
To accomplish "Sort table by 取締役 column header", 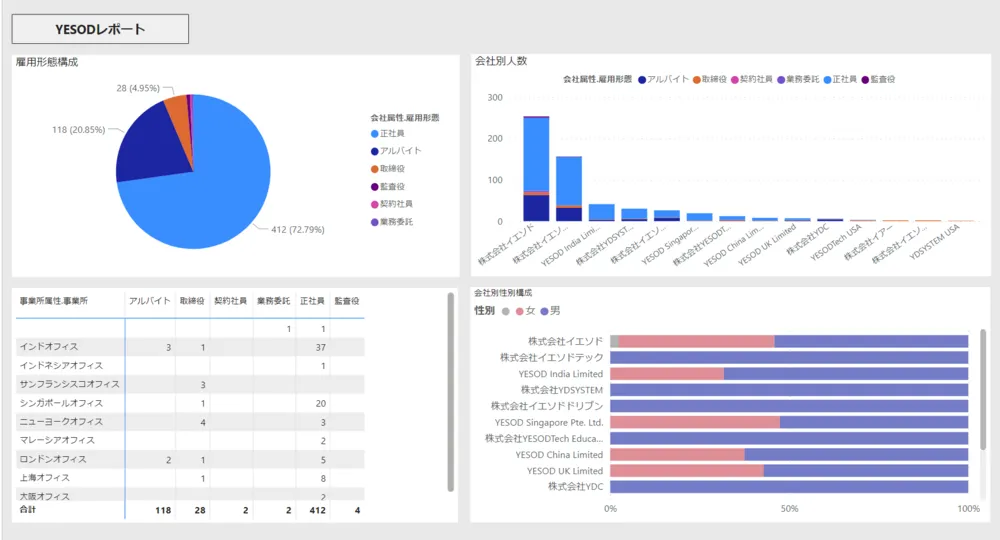I will [x=192, y=301].
